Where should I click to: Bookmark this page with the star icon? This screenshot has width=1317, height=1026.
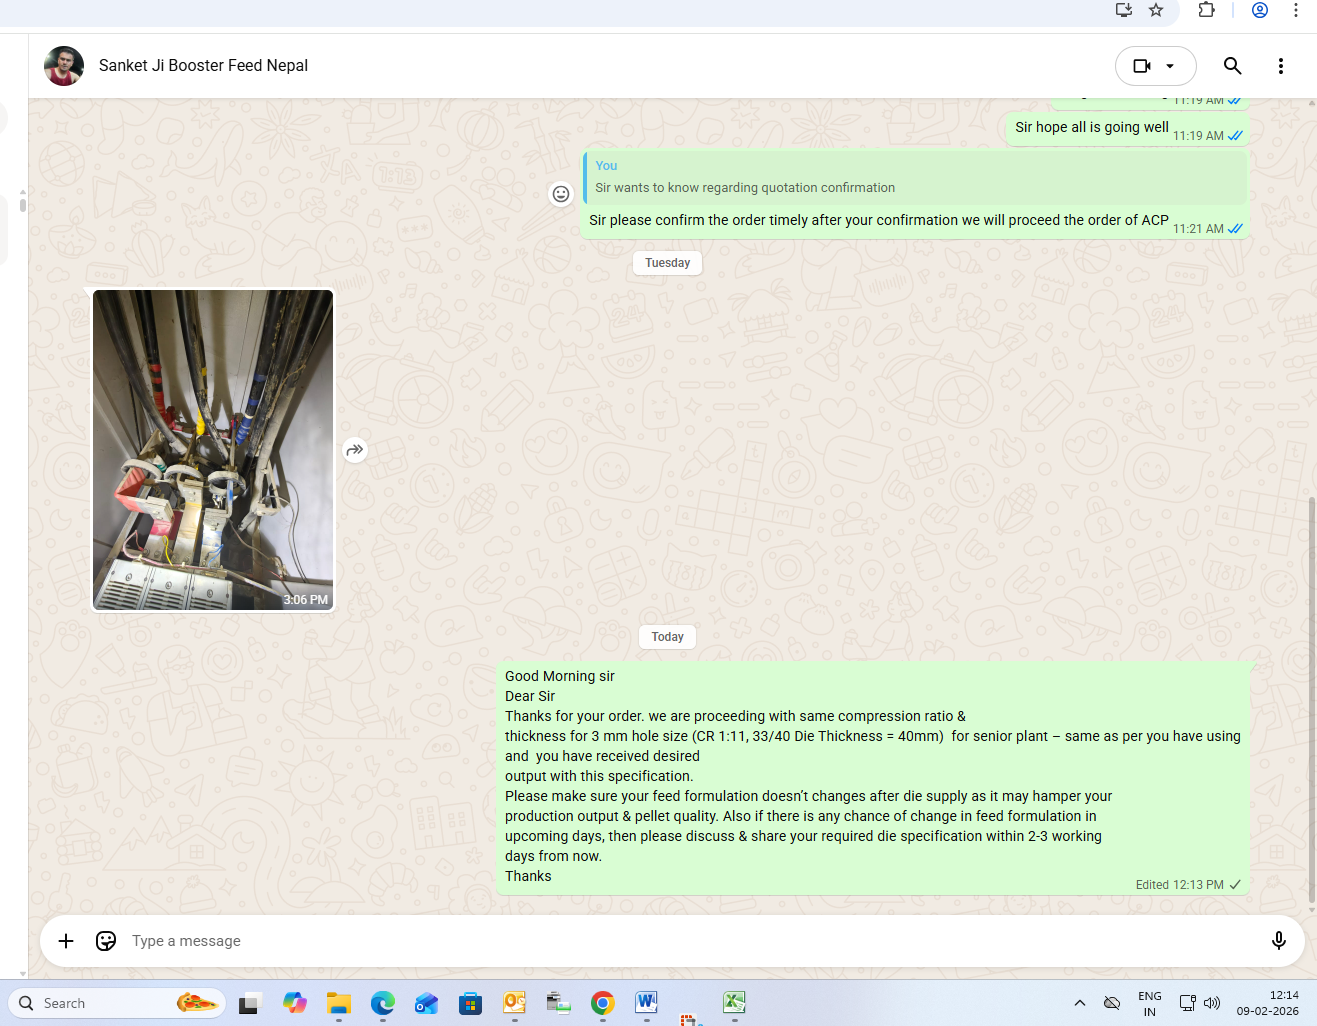coord(1156,10)
